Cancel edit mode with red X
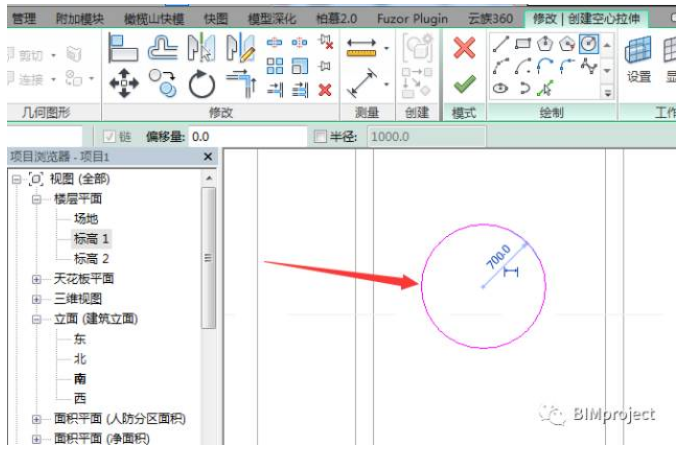 tap(464, 47)
